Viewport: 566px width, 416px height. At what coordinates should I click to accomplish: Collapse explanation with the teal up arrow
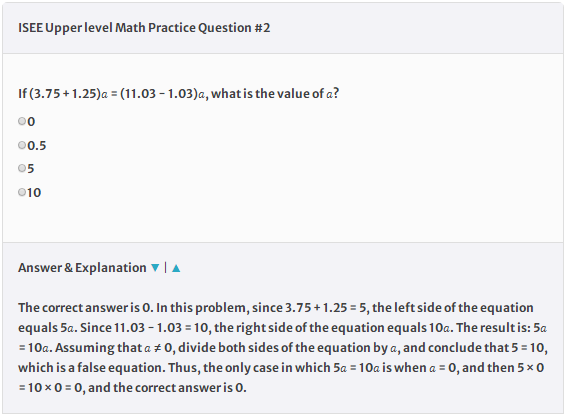click(x=176, y=268)
